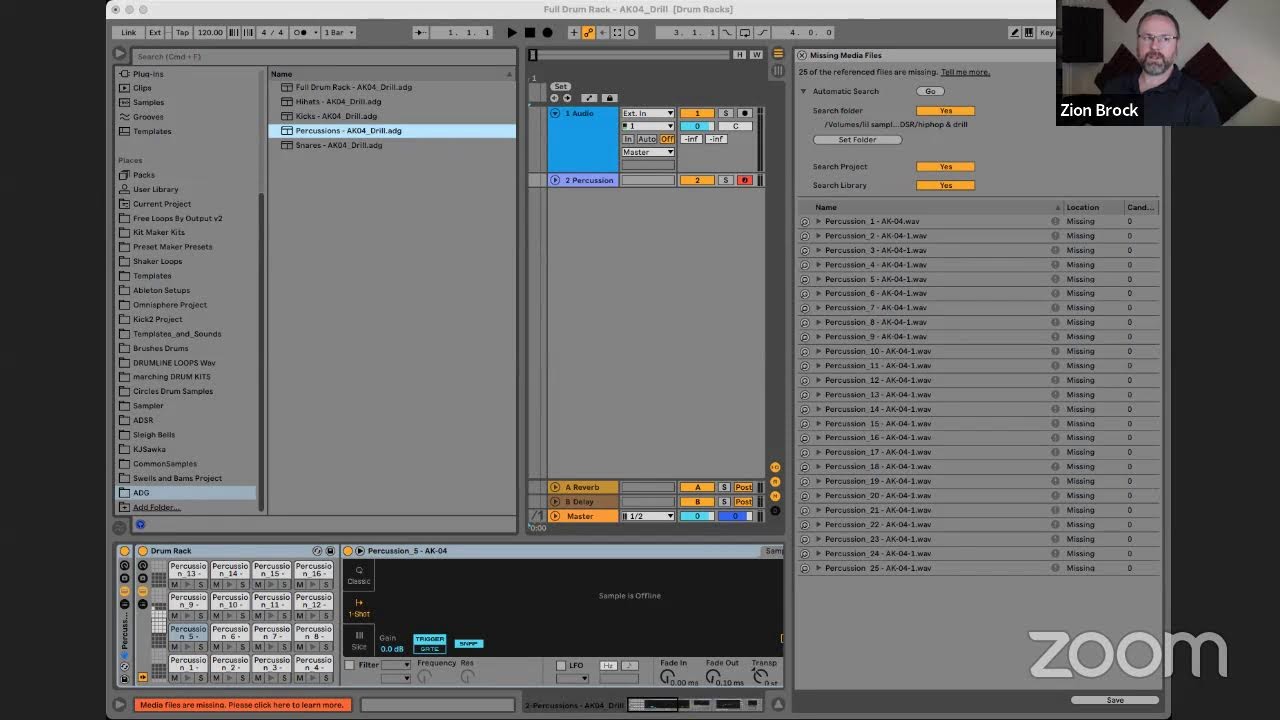
Task: Adjust the Master track volume slider
Action: (x=697, y=516)
